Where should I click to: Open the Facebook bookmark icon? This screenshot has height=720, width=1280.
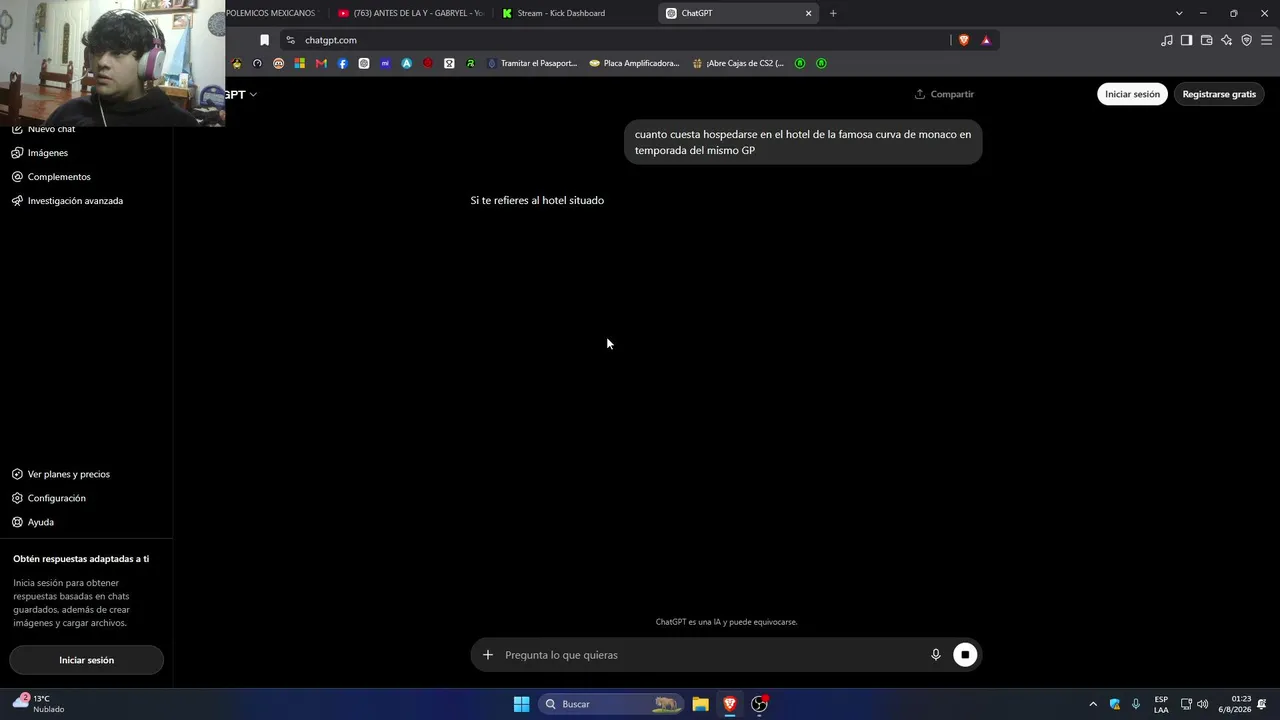(x=343, y=63)
